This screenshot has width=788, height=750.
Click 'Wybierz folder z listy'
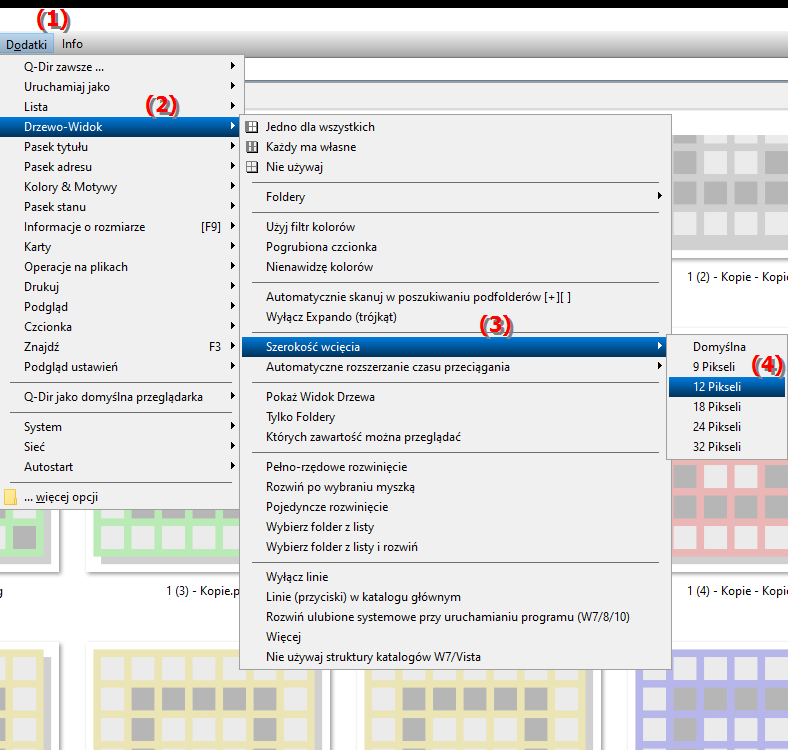(x=455, y=527)
